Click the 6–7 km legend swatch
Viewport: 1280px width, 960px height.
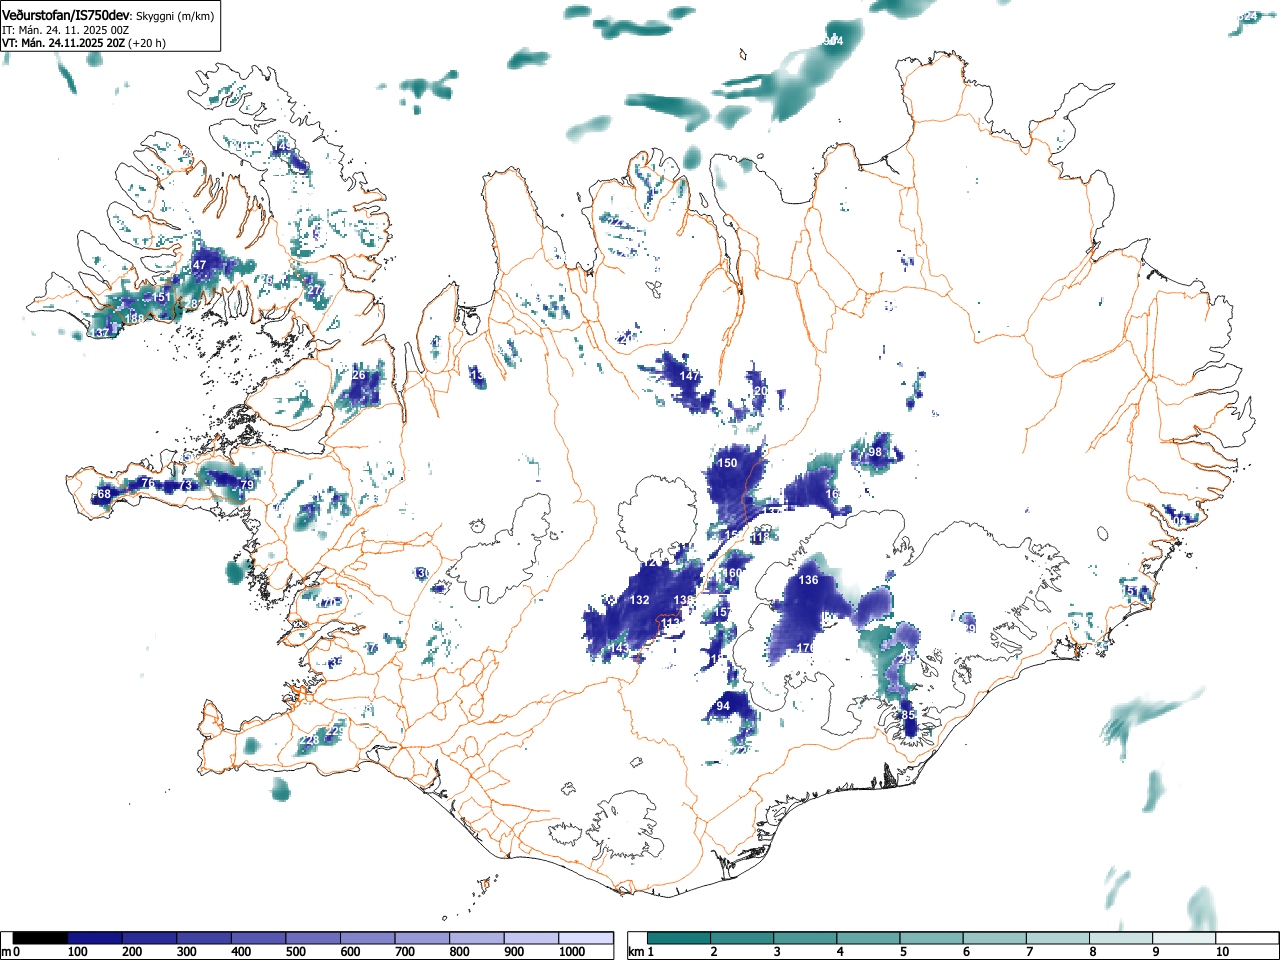(995, 938)
